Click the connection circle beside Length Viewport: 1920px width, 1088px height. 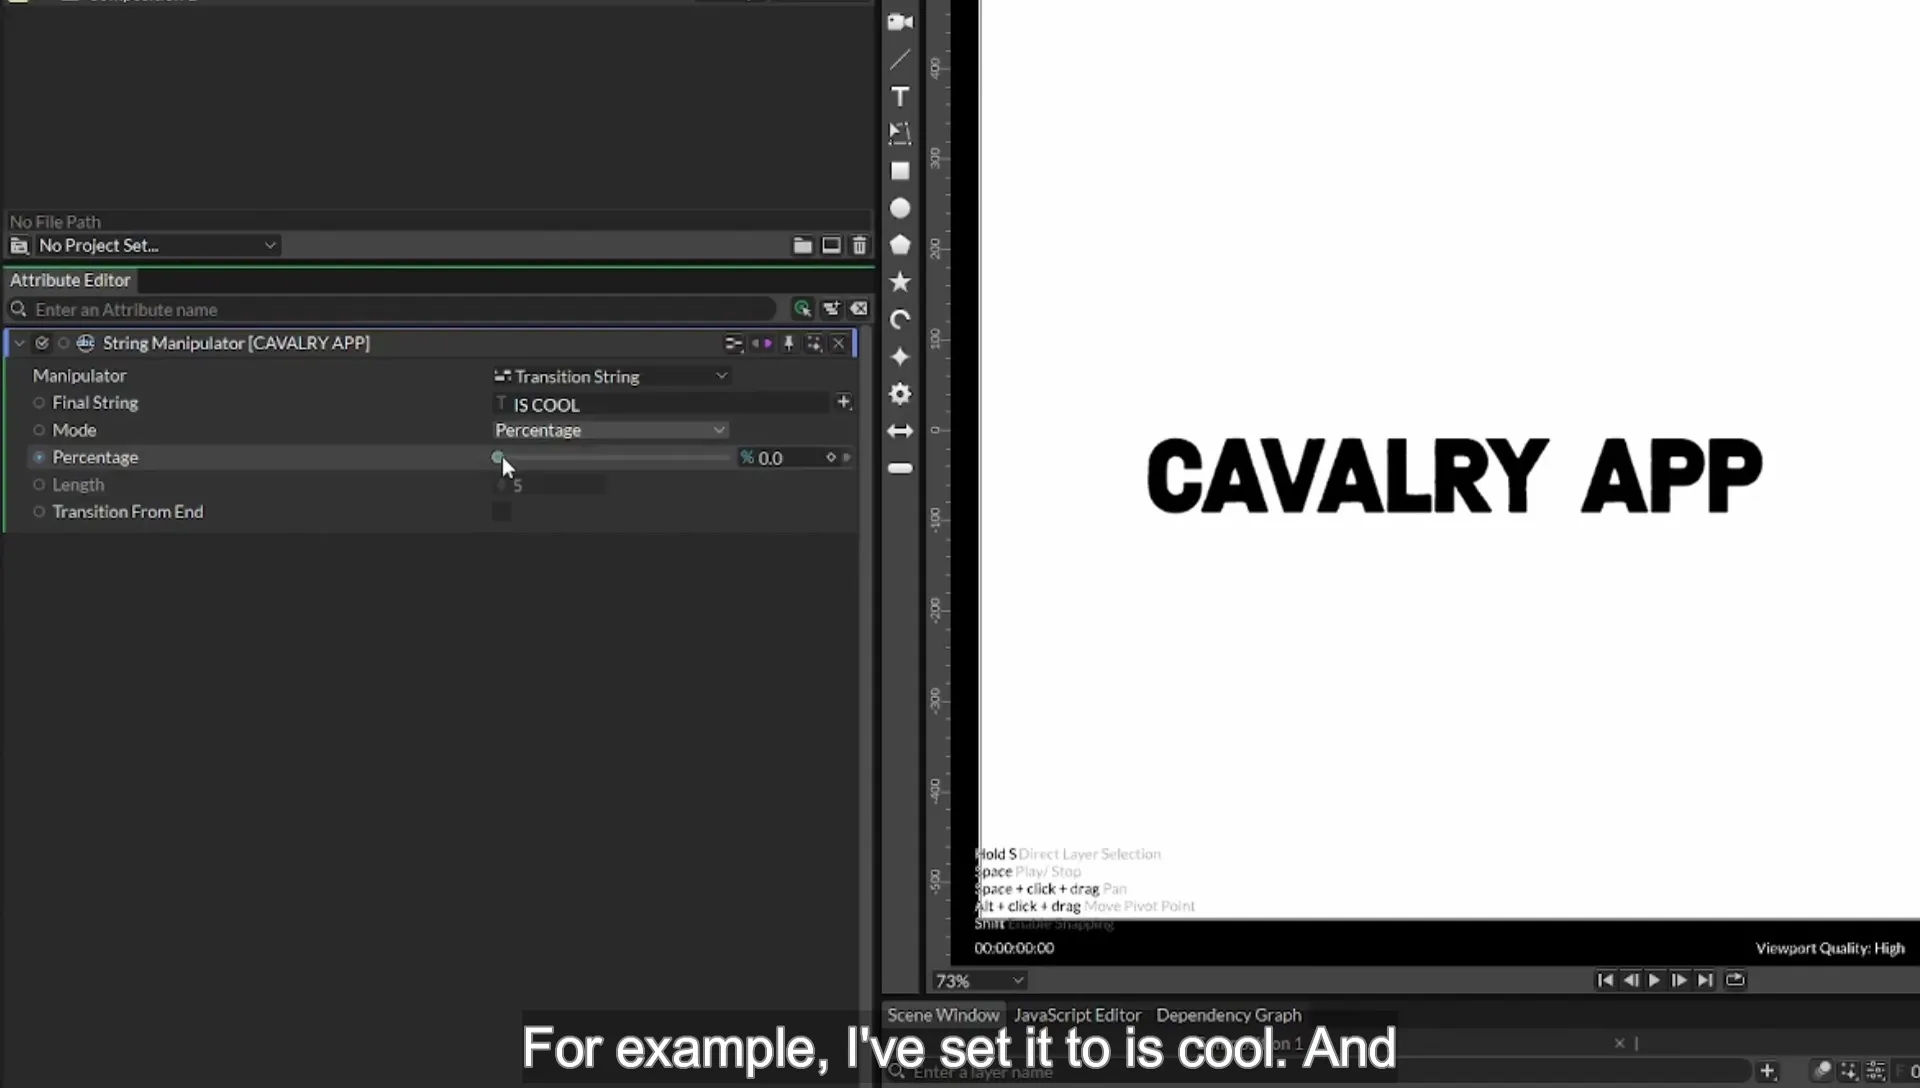[39, 484]
